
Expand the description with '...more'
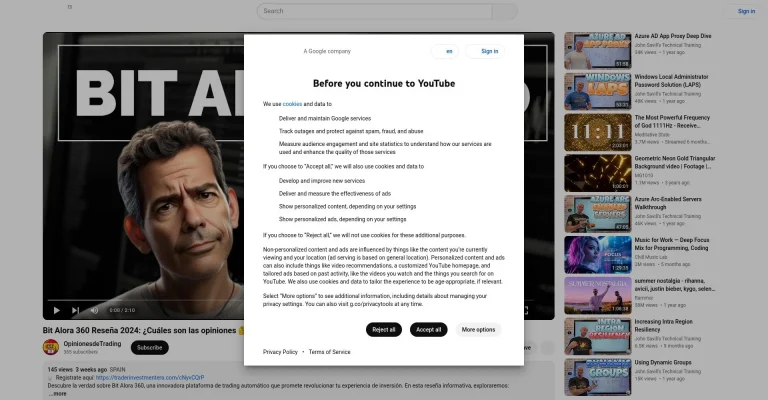pyautogui.click(x=57, y=393)
